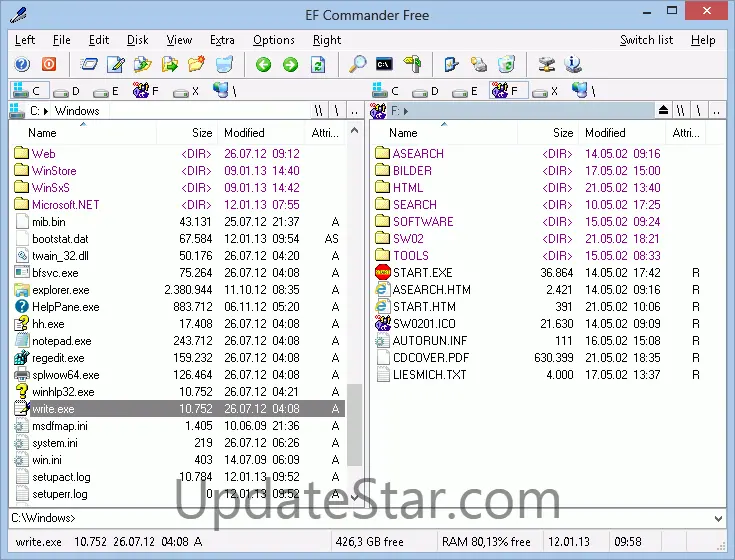Click the orange Exit power toolbar icon
735x560 pixels.
click(x=49, y=64)
